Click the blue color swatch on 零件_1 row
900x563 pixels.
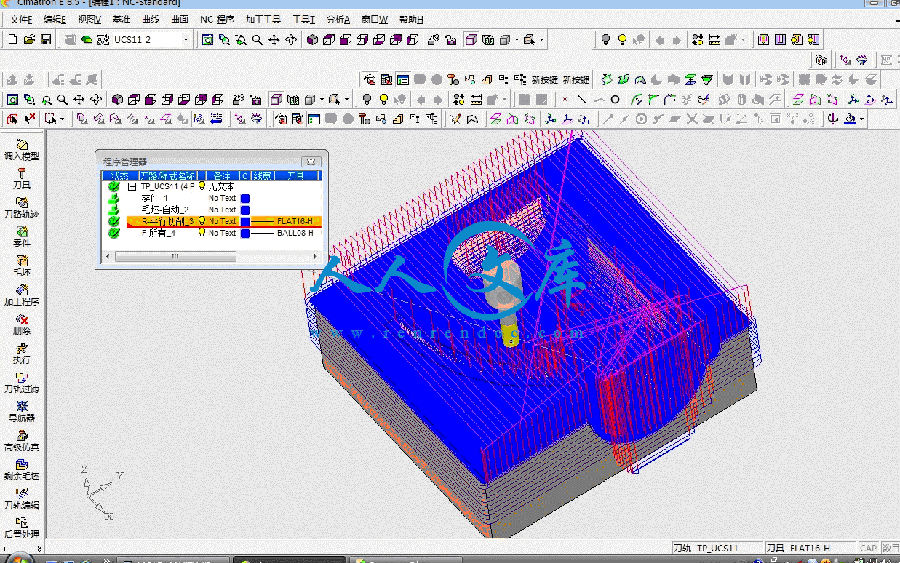pos(245,198)
